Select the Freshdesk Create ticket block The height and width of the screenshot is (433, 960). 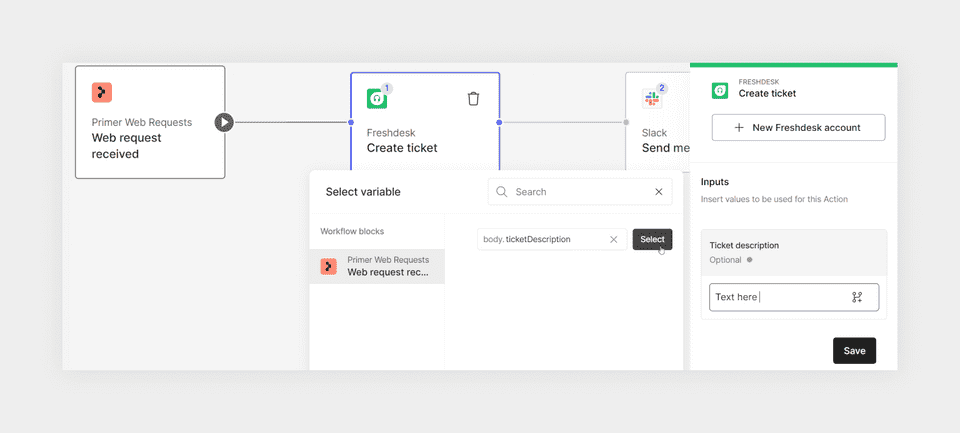425,122
